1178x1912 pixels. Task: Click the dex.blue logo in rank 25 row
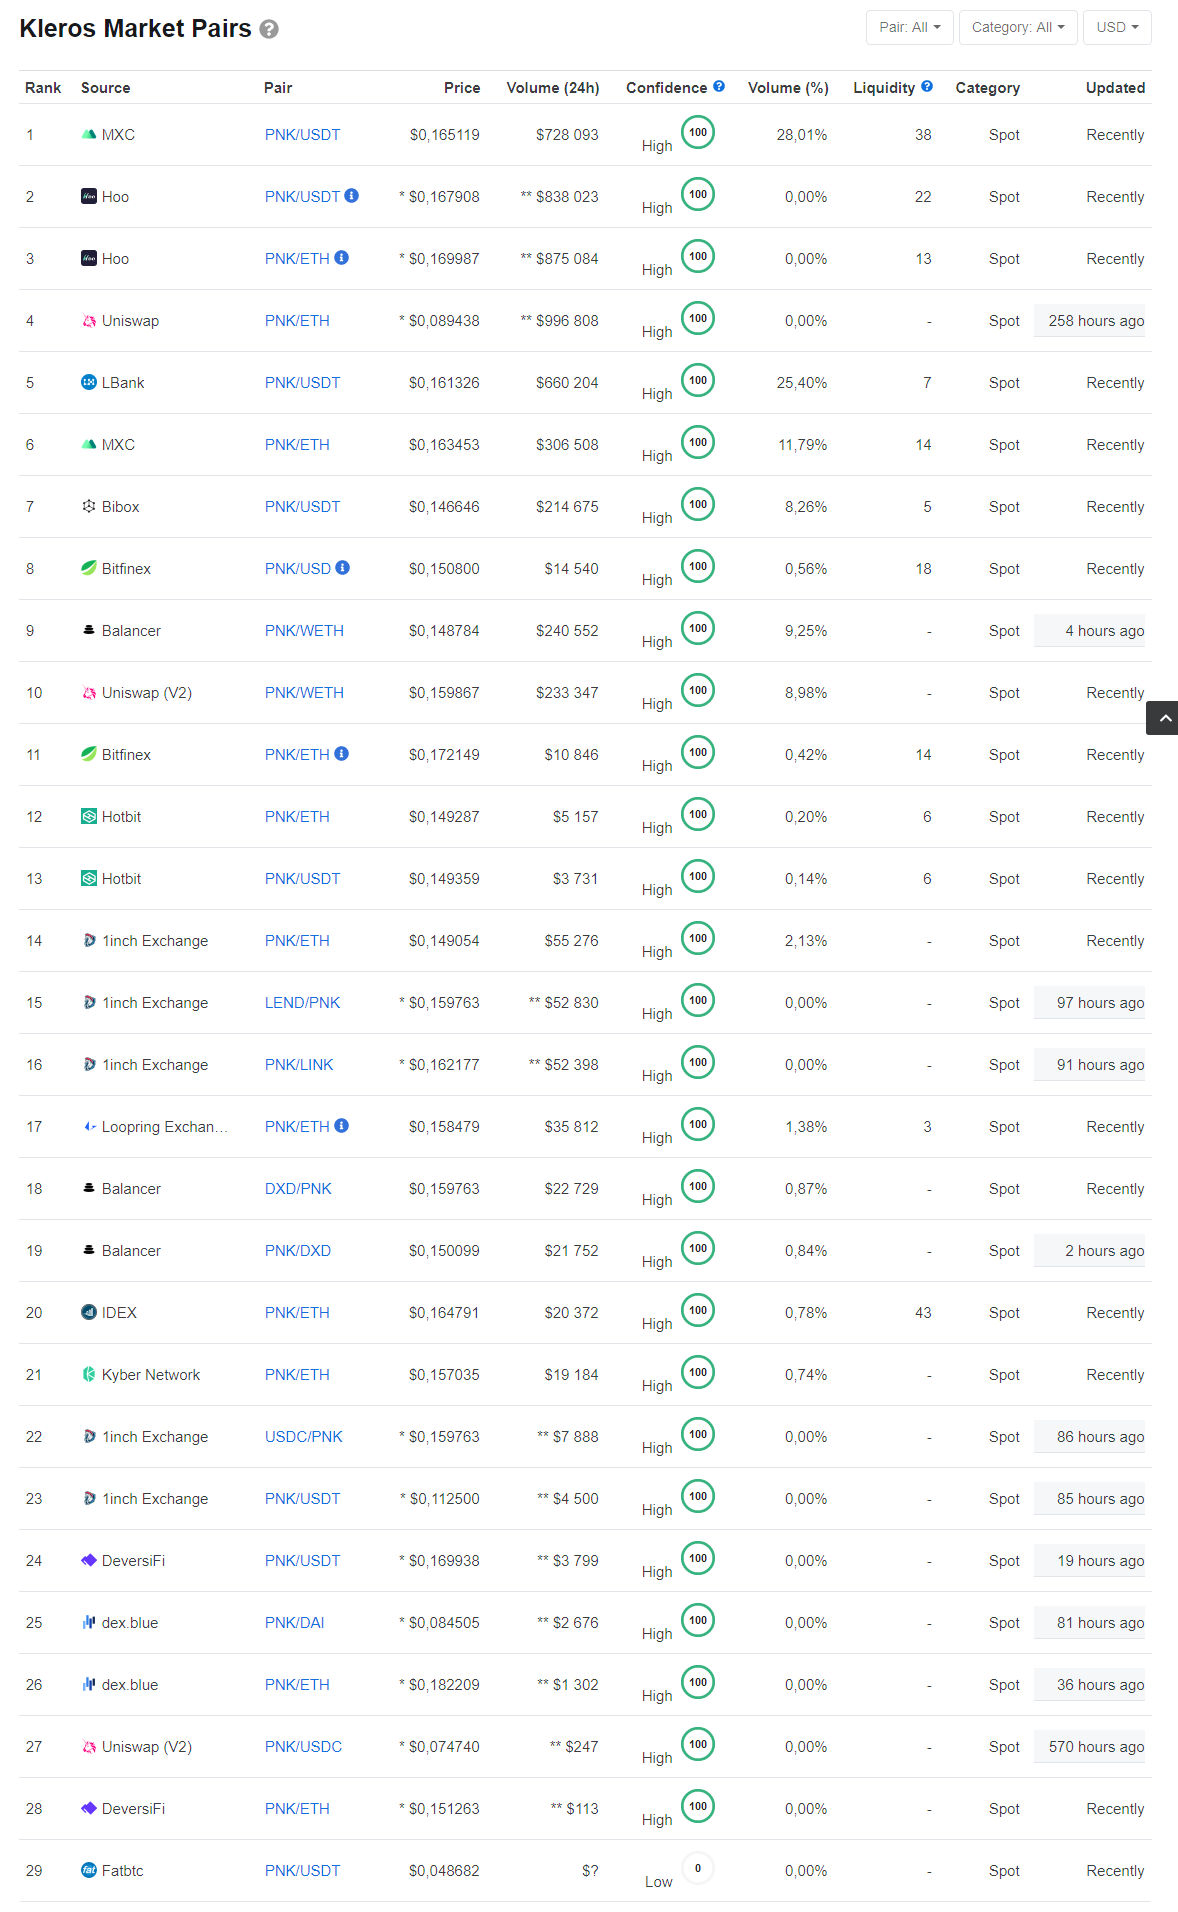coord(89,1623)
